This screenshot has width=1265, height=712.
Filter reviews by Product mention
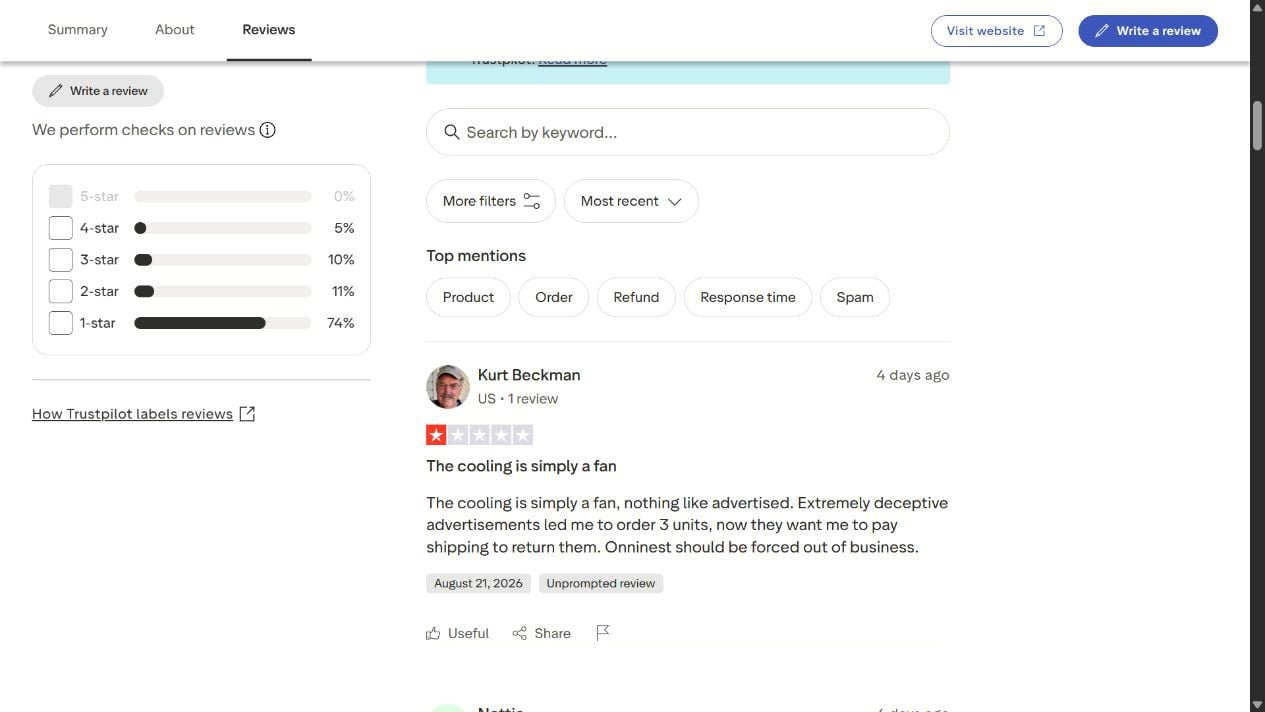[468, 297]
